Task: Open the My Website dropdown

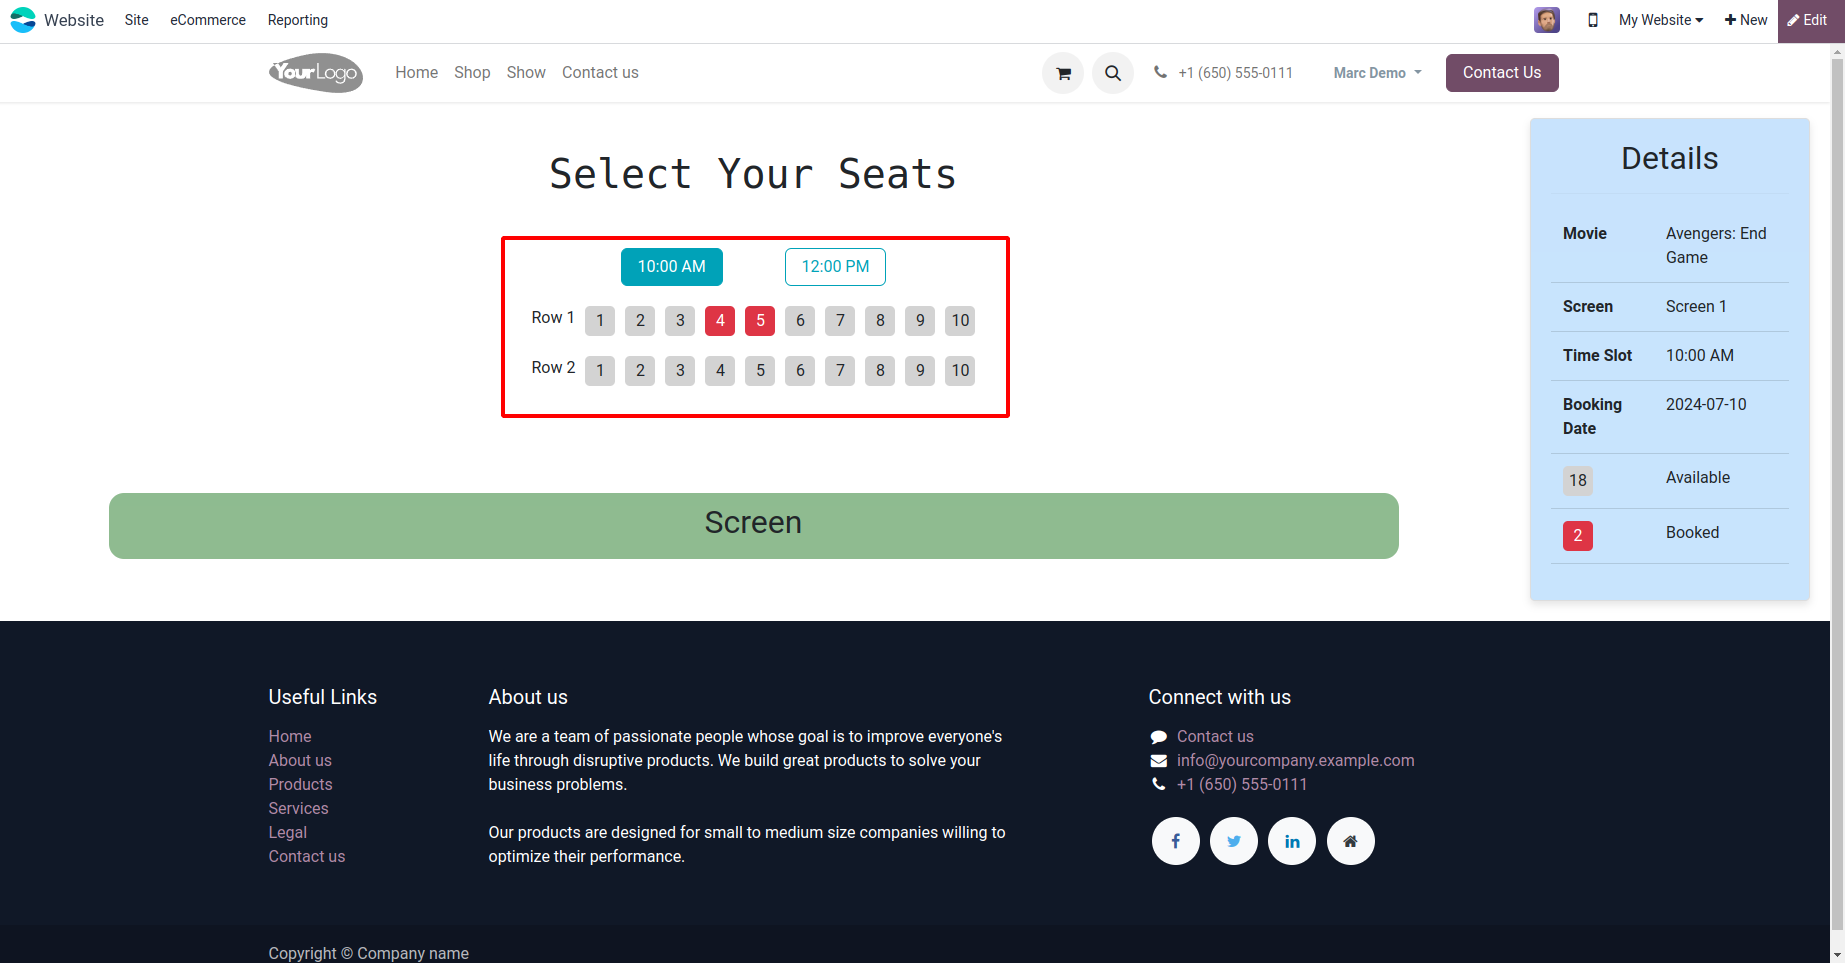Action: 1660,20
